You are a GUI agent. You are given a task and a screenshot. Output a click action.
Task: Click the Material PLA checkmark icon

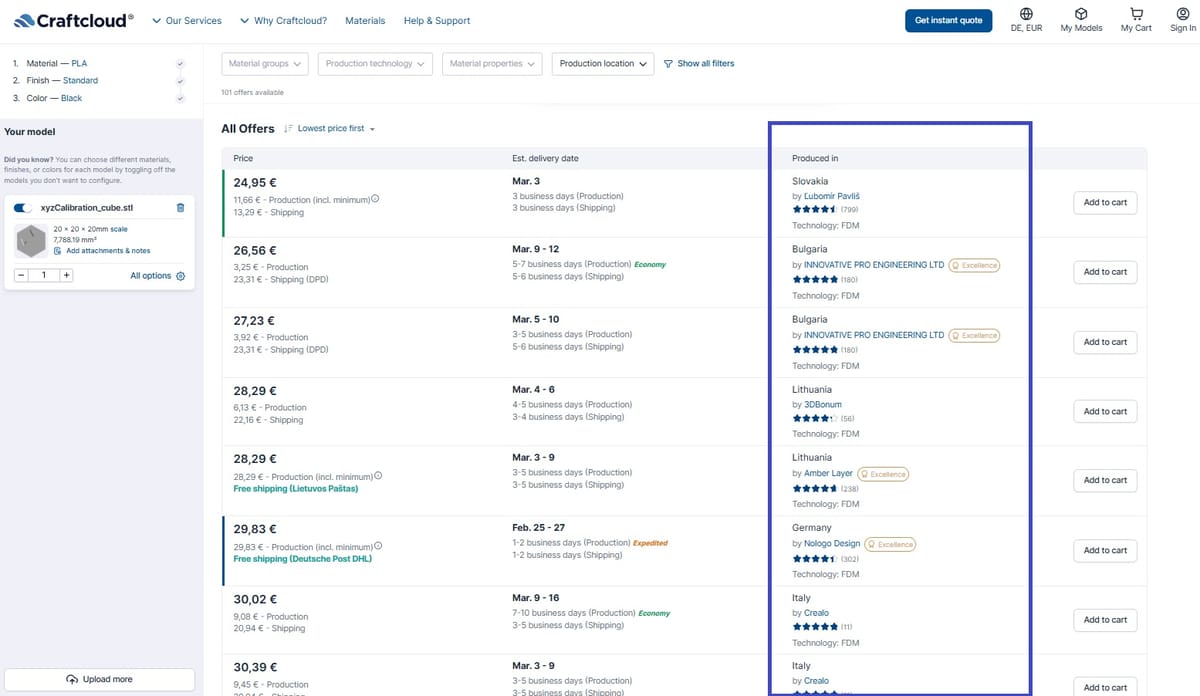click(x=180, y=63)
